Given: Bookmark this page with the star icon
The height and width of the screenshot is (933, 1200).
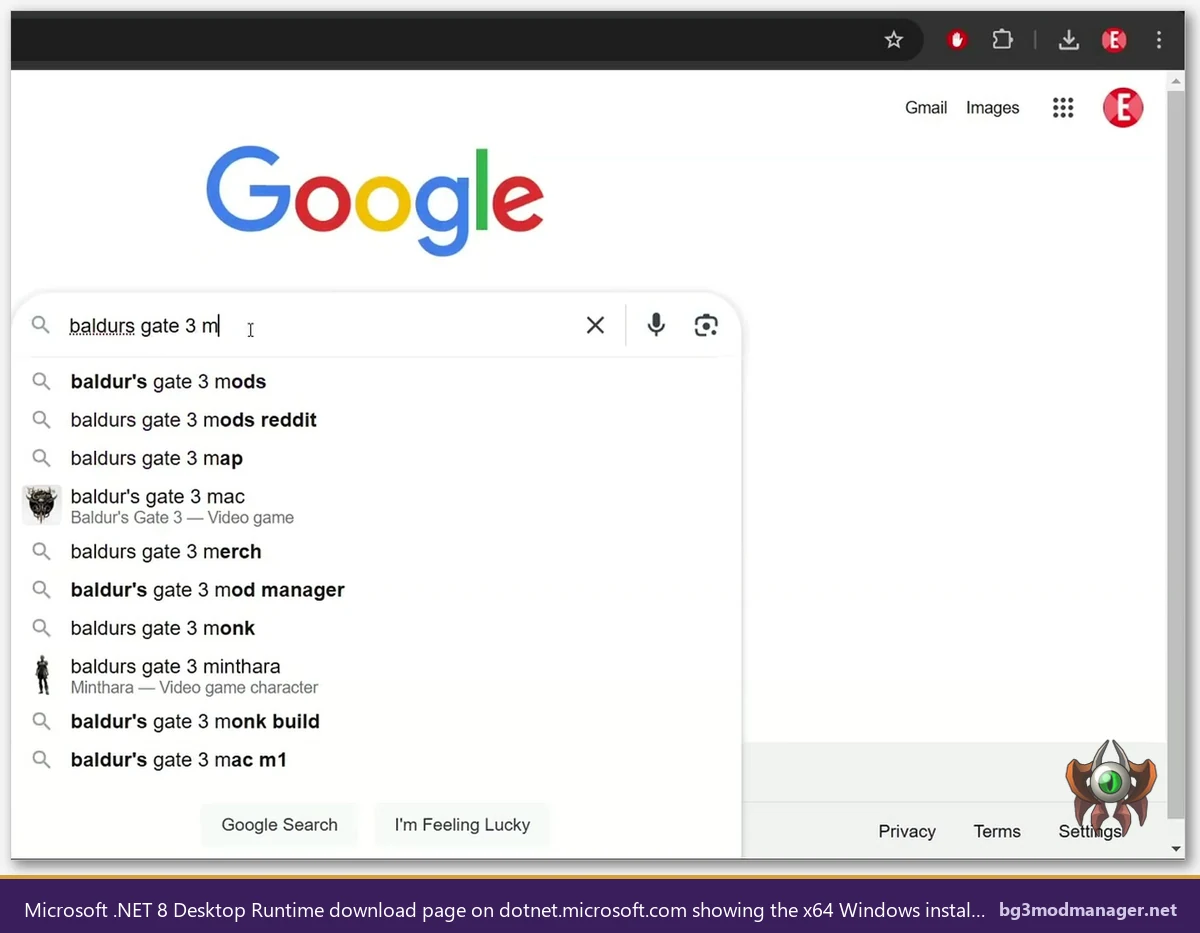Looking at the screenshot, I should [894, 40].
